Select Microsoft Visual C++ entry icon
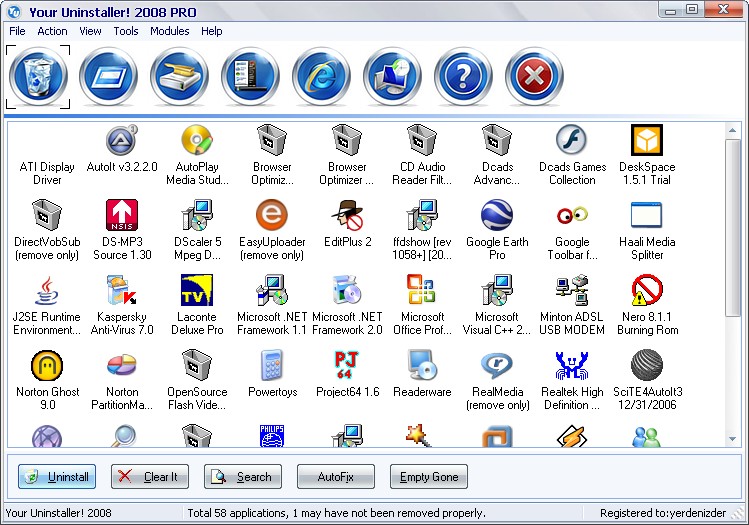The width and height of the screenshot is (749, 525). 497,290
